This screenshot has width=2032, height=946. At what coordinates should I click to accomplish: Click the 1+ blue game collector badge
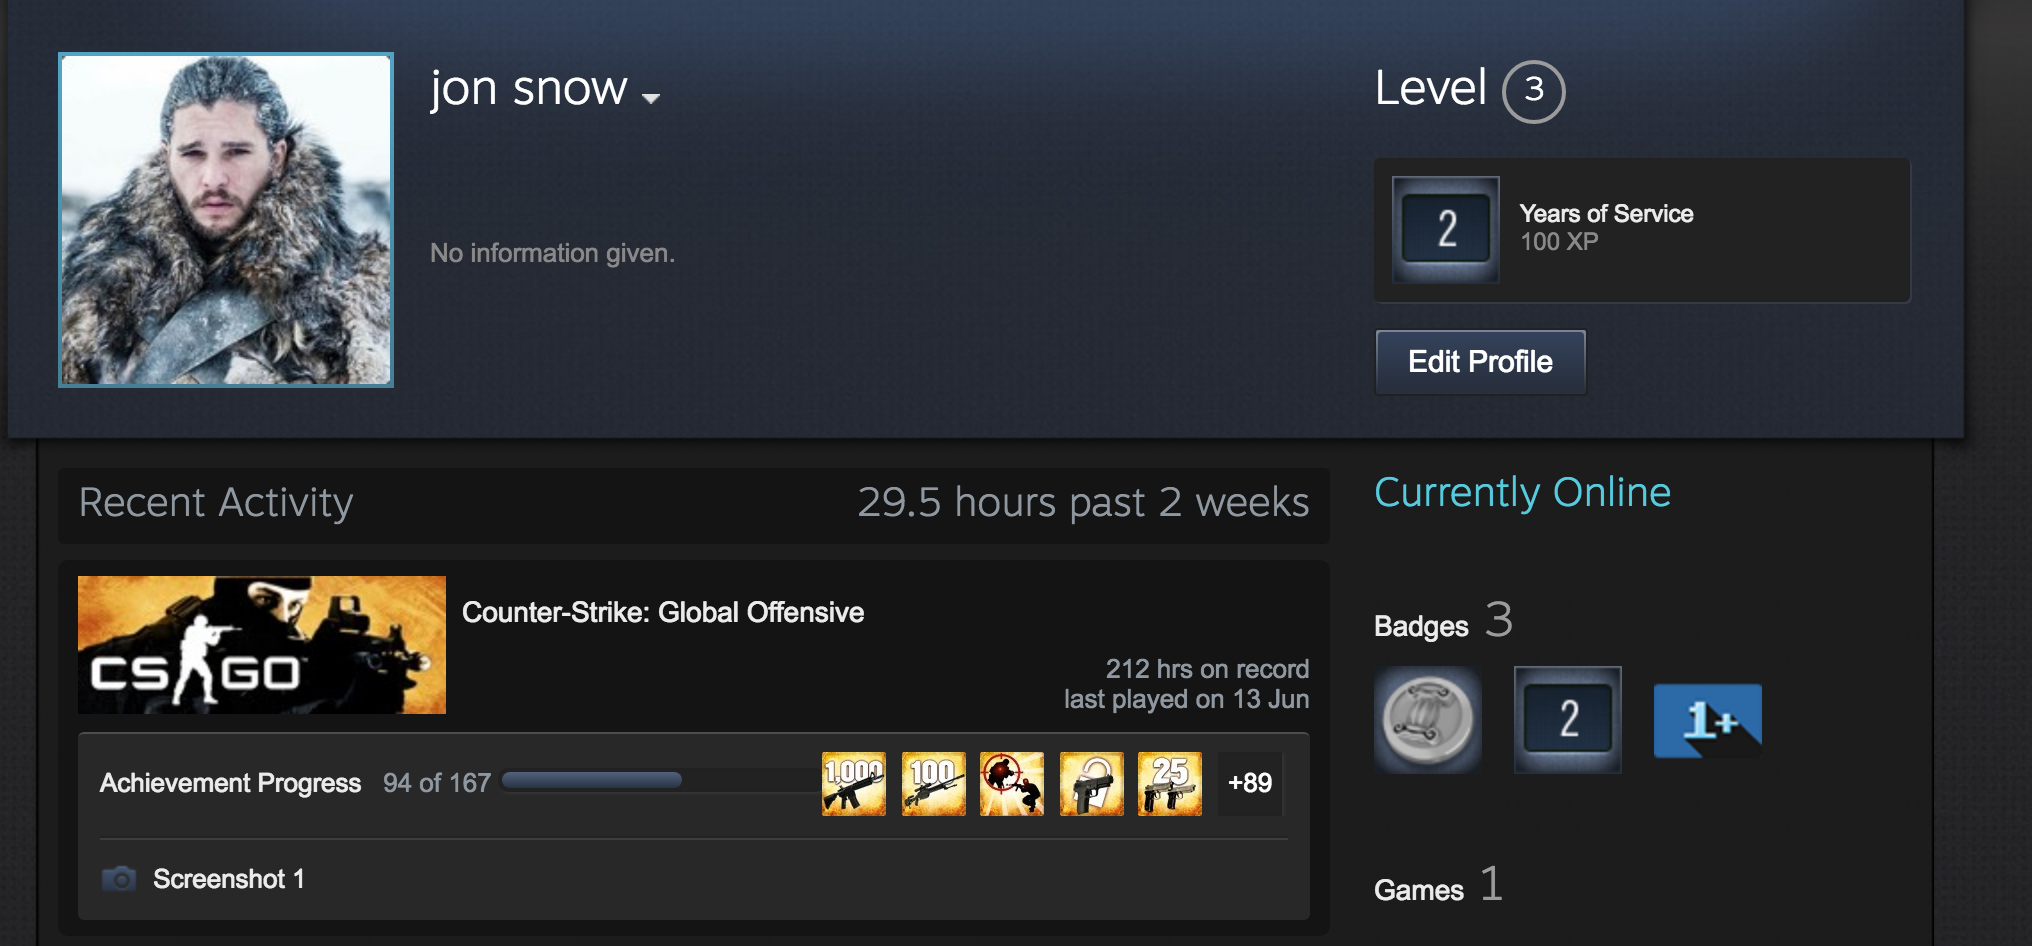pos(1708,720)
